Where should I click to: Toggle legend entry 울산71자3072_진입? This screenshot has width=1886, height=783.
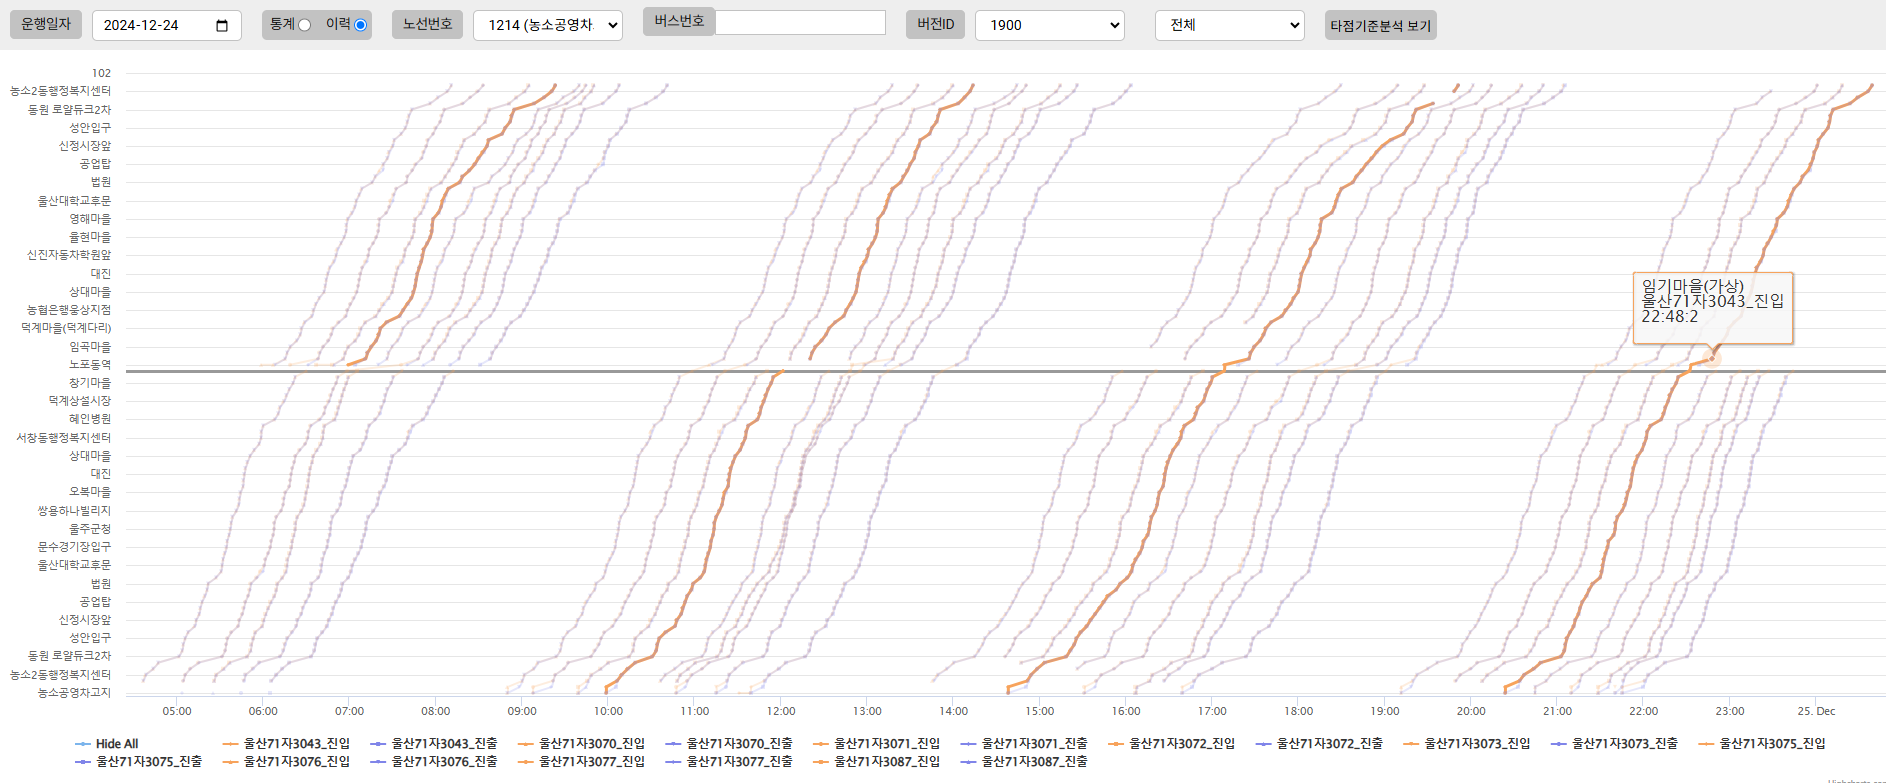(1181, 744)
